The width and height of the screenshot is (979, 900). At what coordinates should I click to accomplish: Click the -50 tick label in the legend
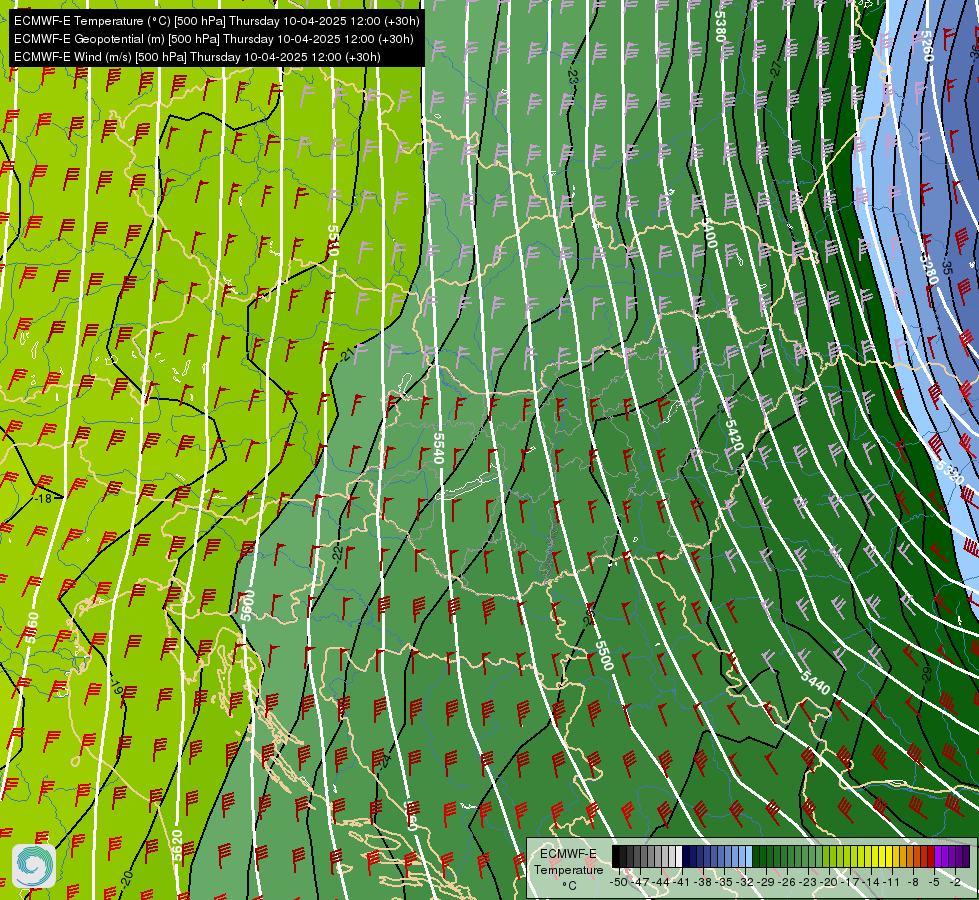click(619, 882)
